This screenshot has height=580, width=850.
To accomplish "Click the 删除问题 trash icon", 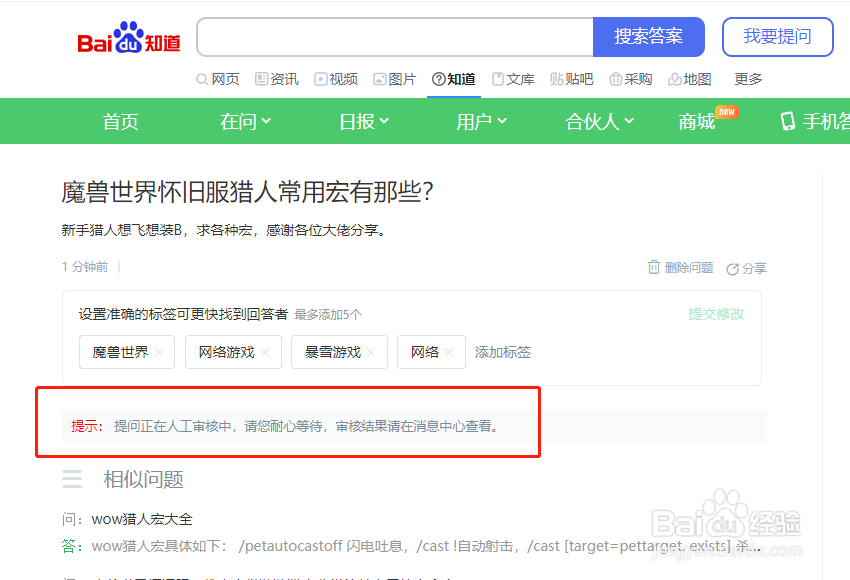I will coord(655,268).
